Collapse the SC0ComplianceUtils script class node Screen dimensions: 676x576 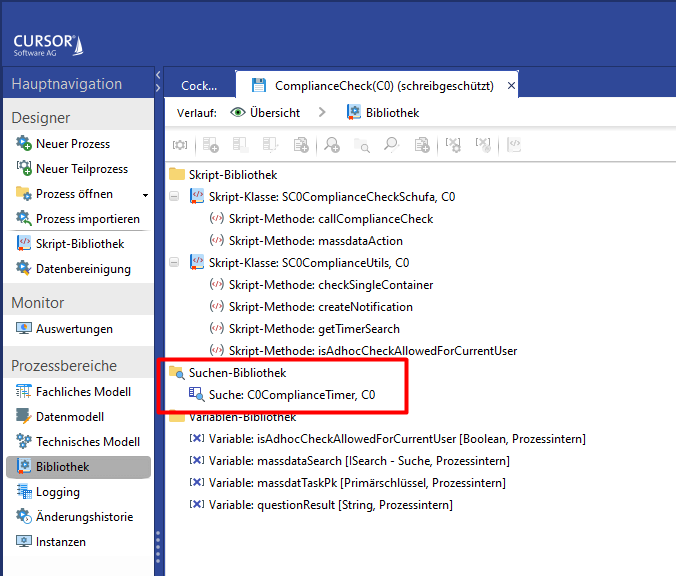click(x=174, y=263)
